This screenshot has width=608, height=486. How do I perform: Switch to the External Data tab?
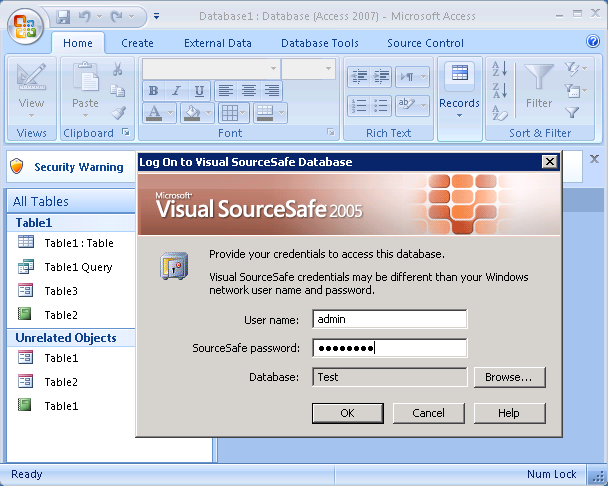pyautogui.click(x=217, y=43)
